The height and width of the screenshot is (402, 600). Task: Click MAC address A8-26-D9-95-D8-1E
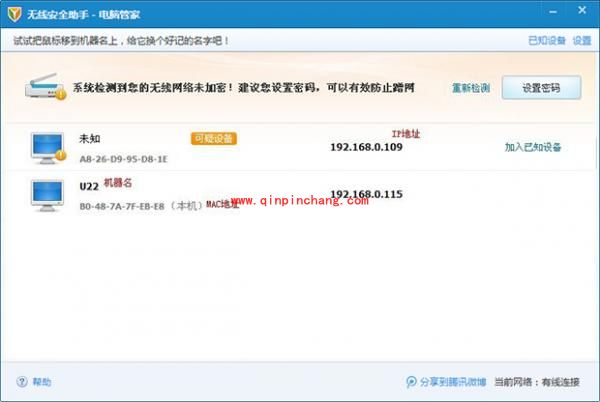[124, 159]
